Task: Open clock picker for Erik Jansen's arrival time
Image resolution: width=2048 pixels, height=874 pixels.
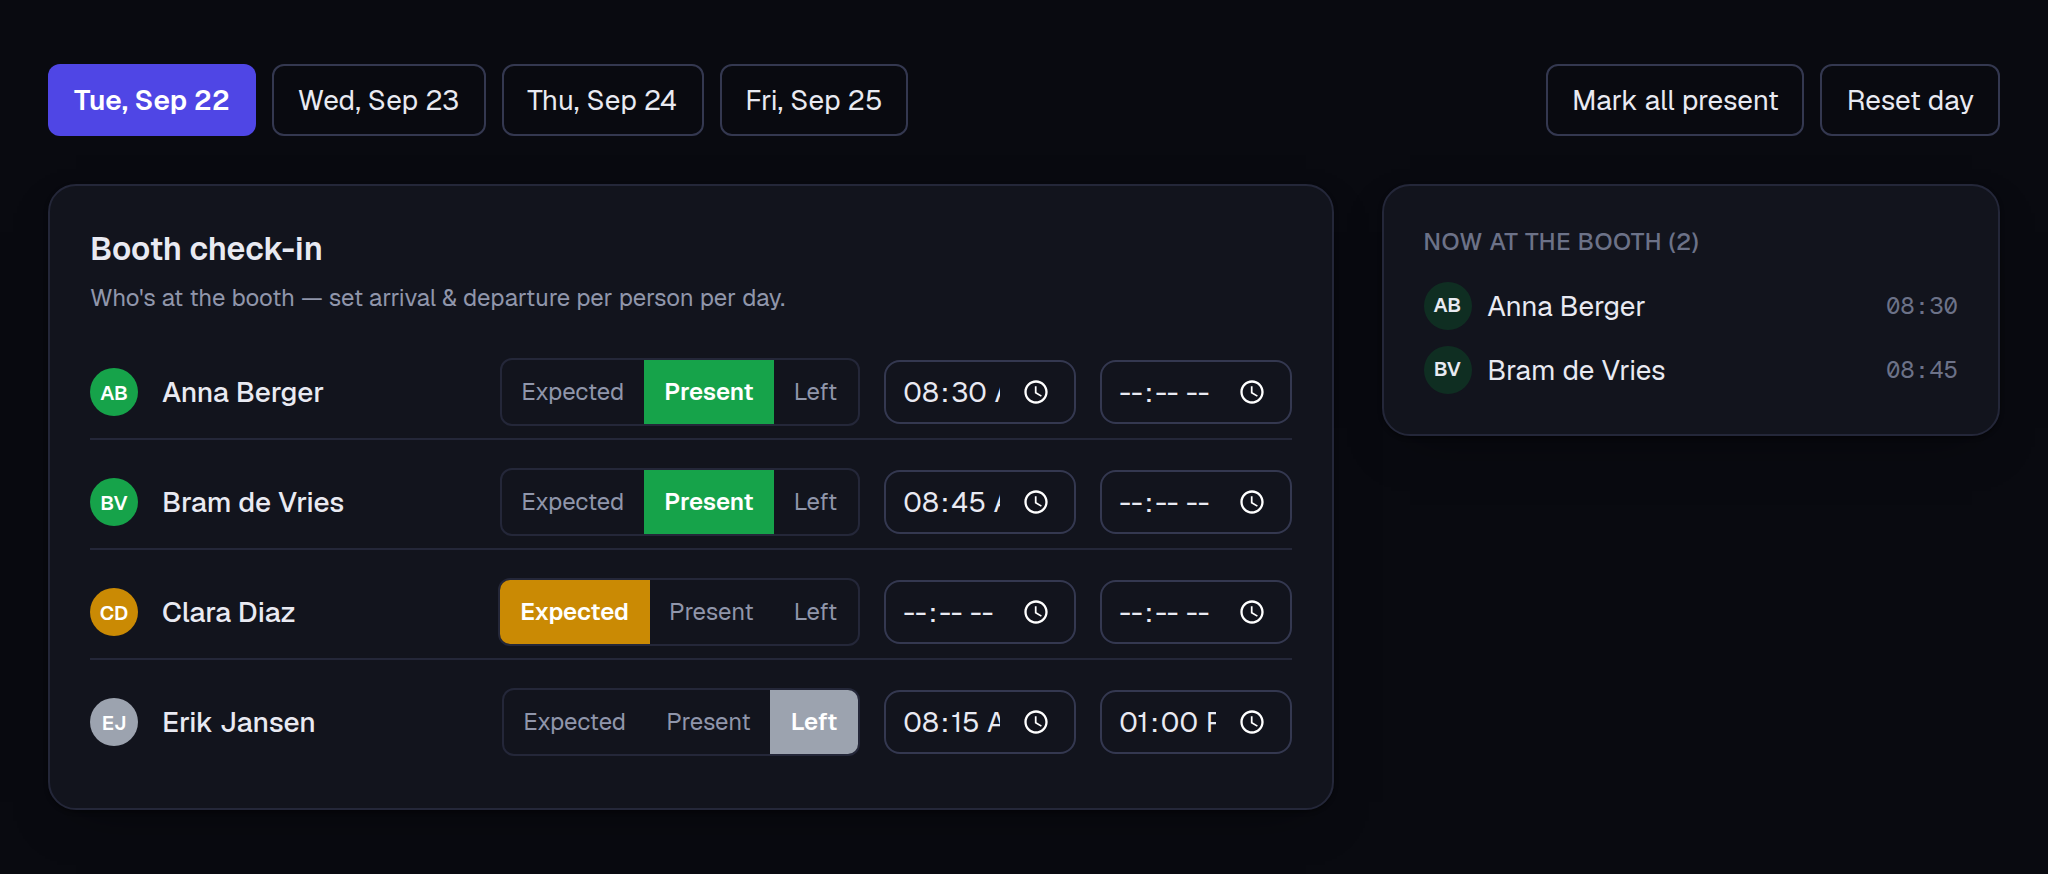Action: (x=1036, y=722)
